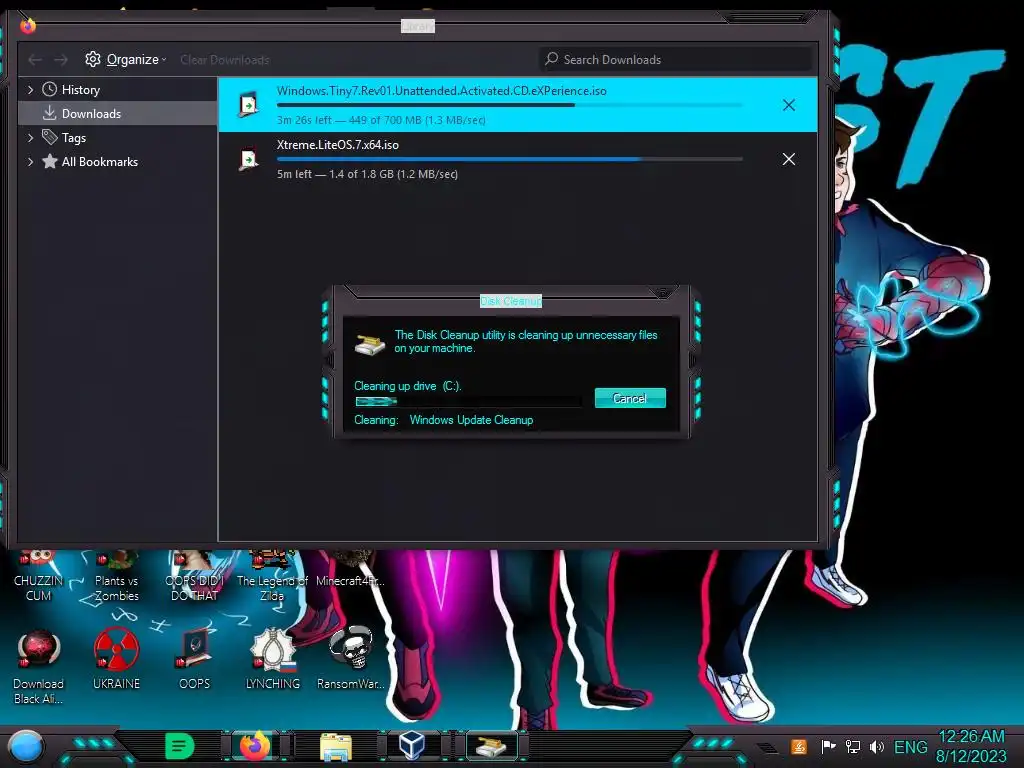This screenshot has width=1024, height=768.
Task: Cancel the Xtreme.LiteOS.7.x64.iso download
Action: point(789,159)
